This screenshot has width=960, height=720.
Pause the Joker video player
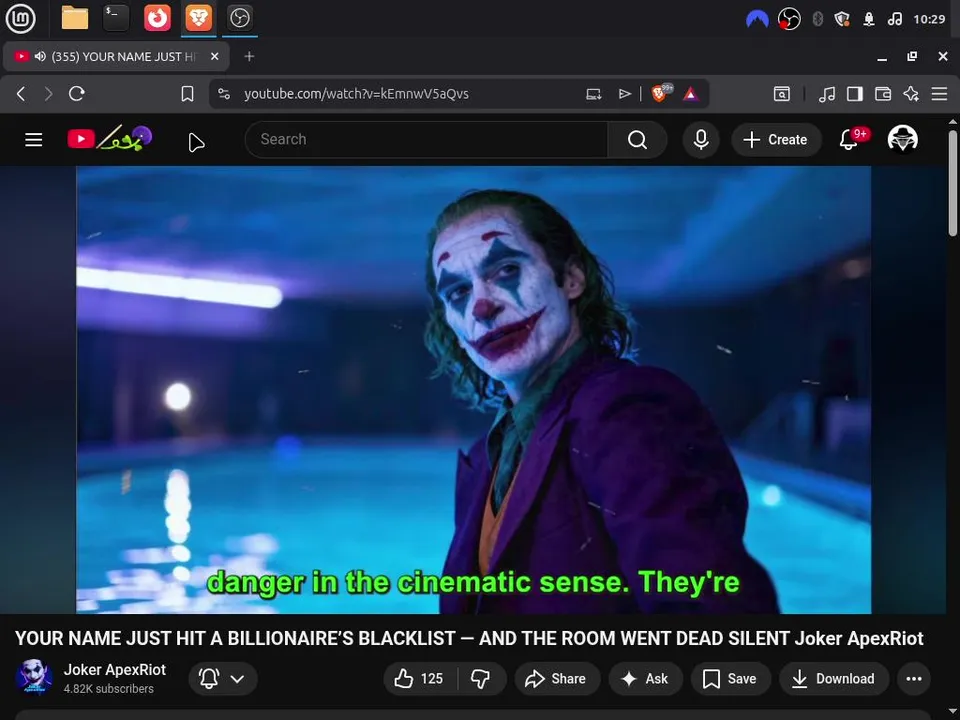[473, 389]
